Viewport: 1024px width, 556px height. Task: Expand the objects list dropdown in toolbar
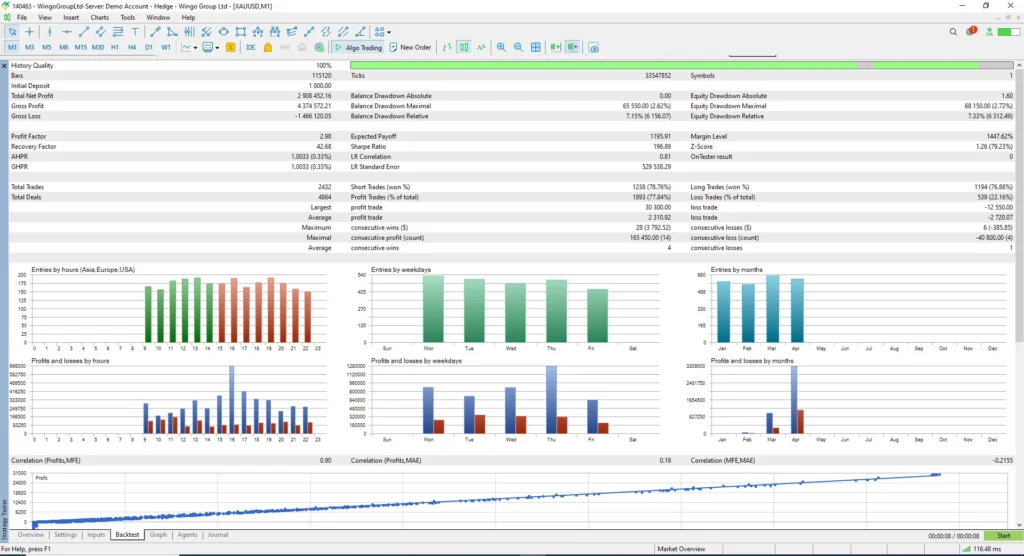(x=389, y=32)
